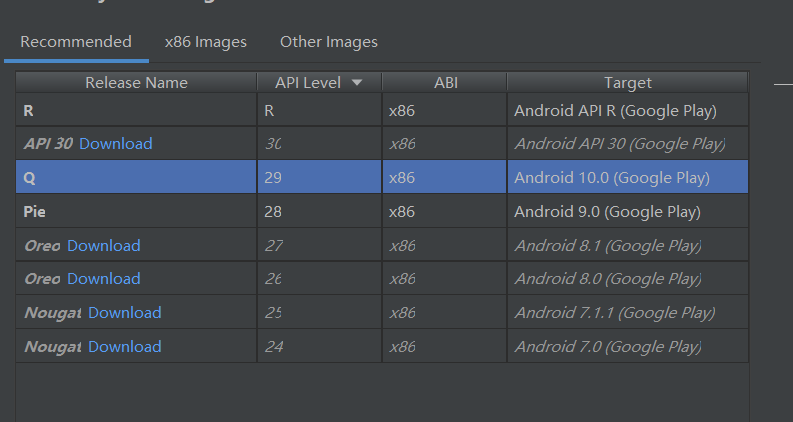Open the x86 Images tab
793x422 pixels.
[x=205, y=41]
